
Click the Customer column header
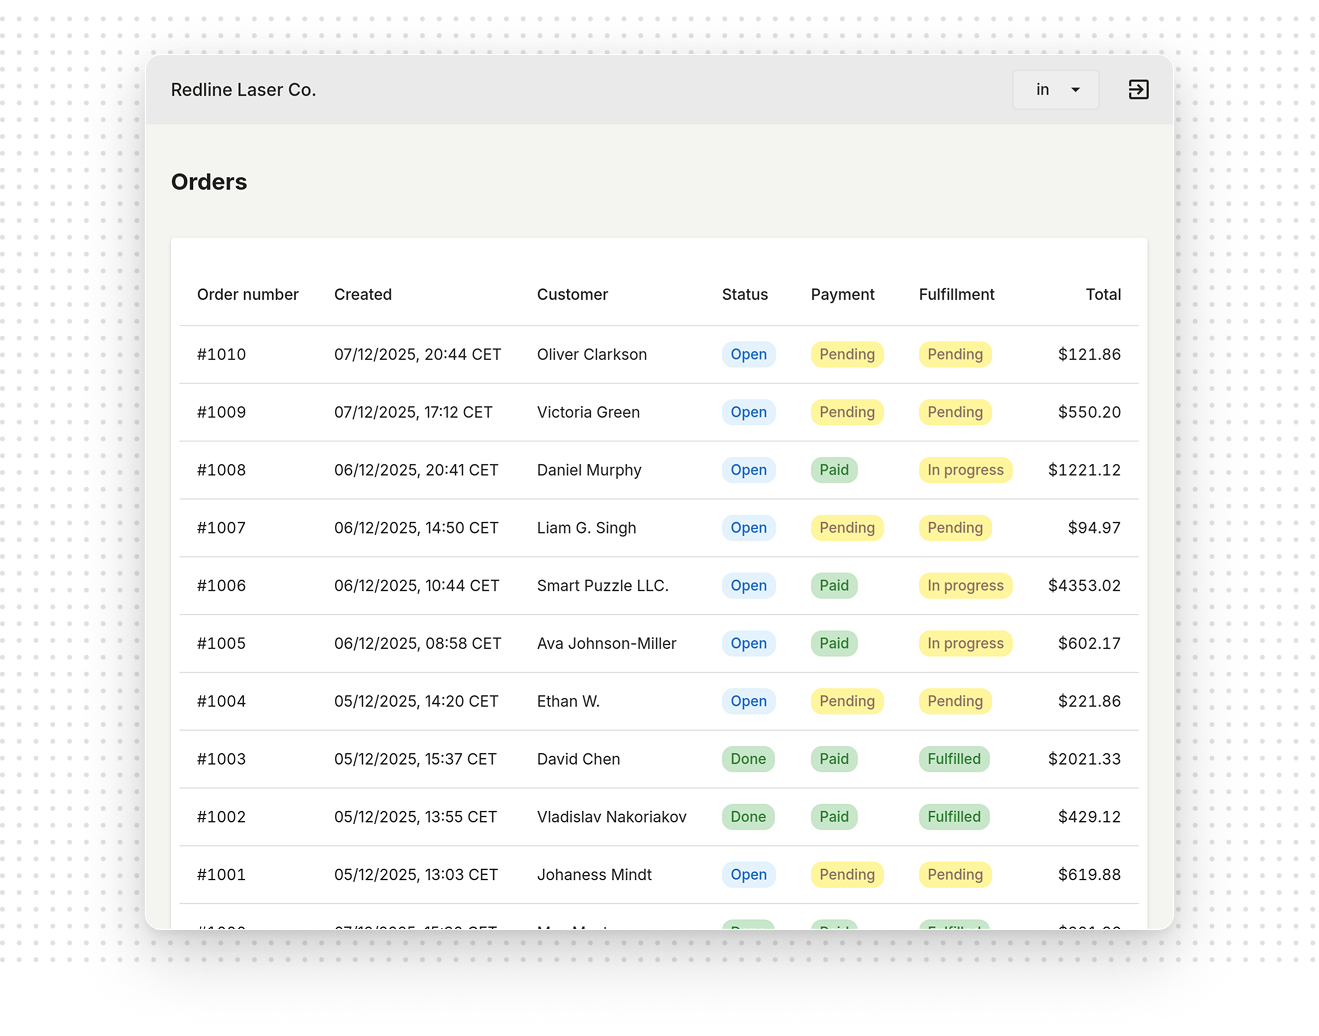tap(572, 295)
